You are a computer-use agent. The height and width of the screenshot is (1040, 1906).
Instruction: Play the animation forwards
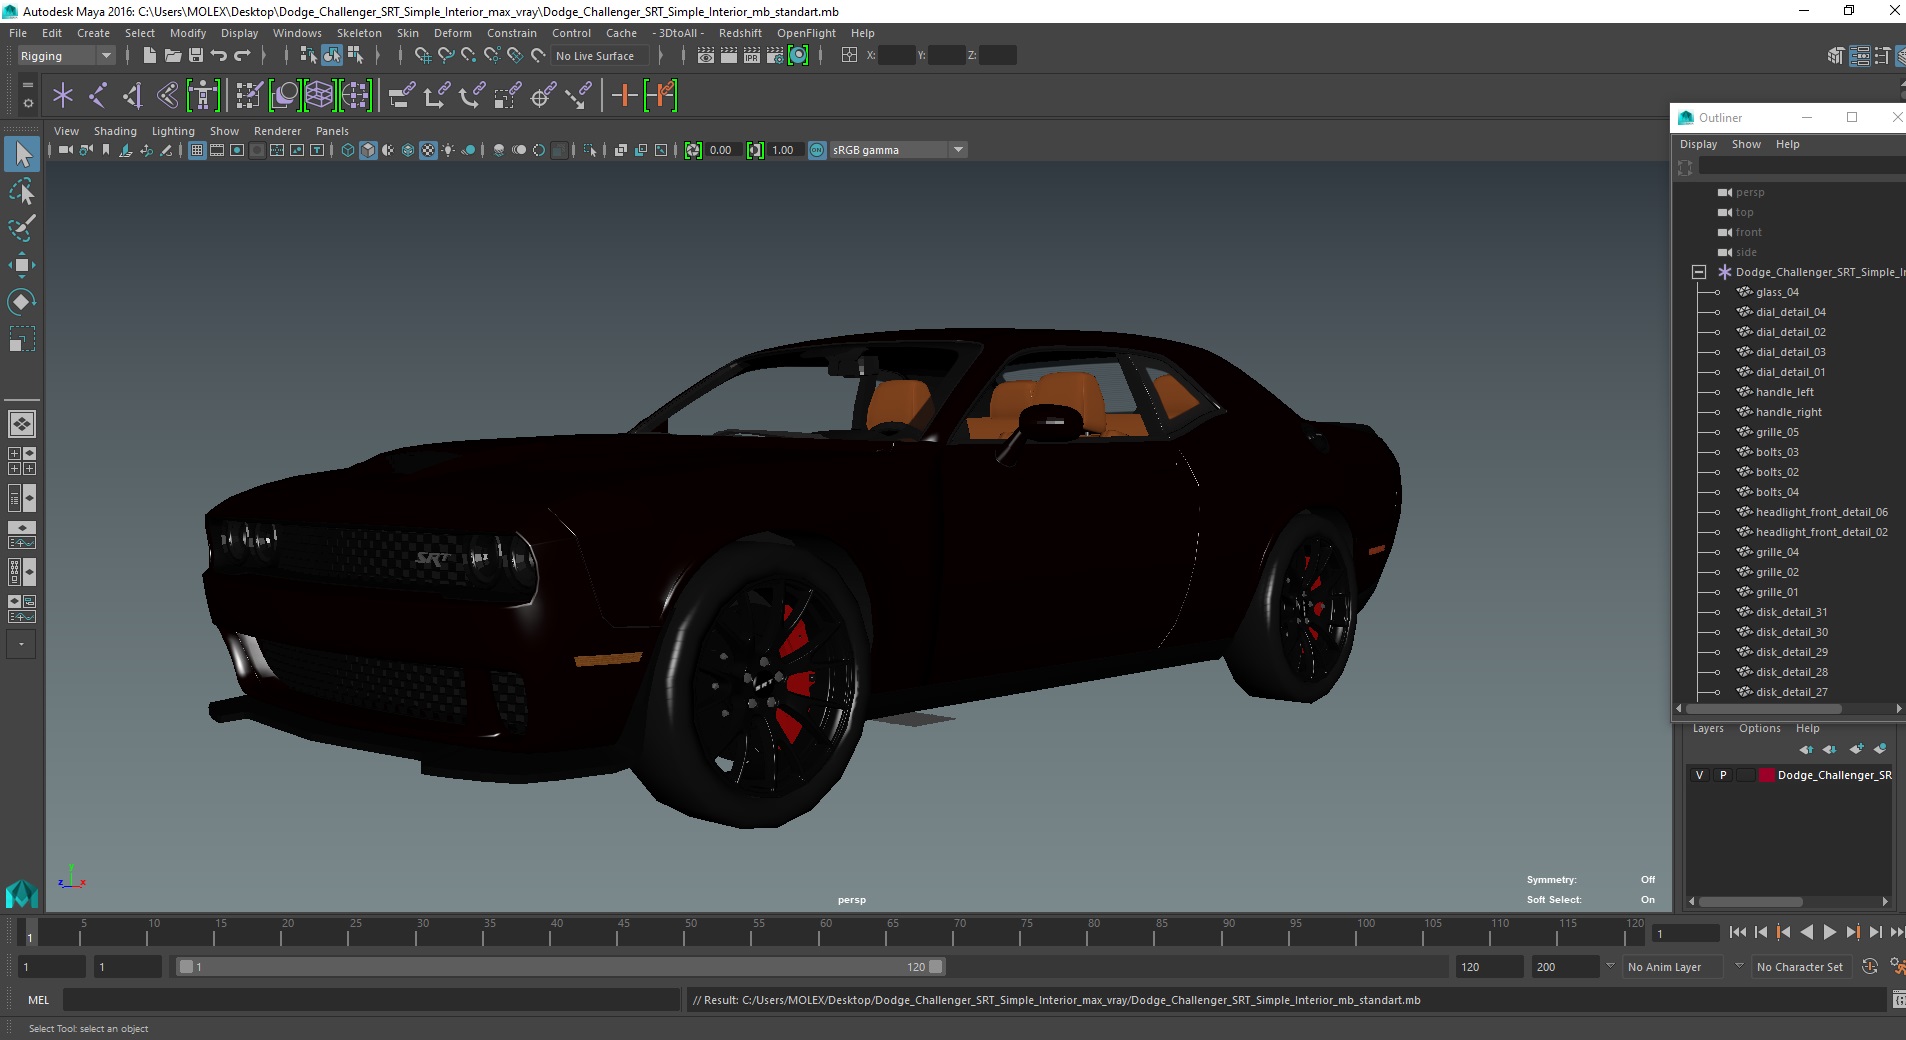click(1829, 932)
